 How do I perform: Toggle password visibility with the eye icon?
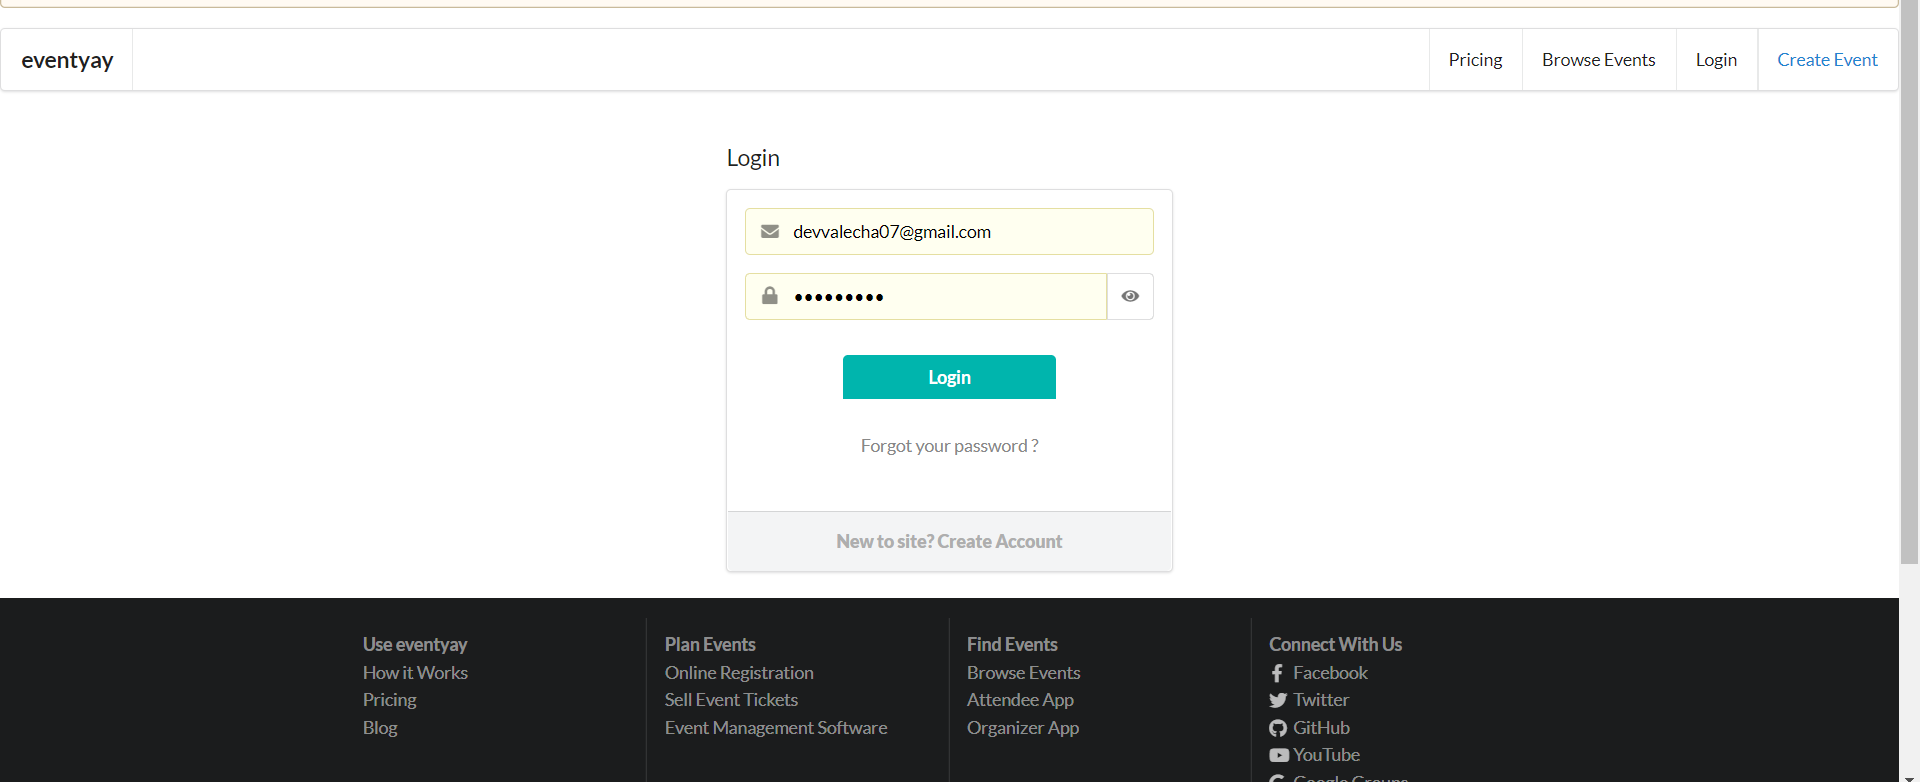(1130, 296)
